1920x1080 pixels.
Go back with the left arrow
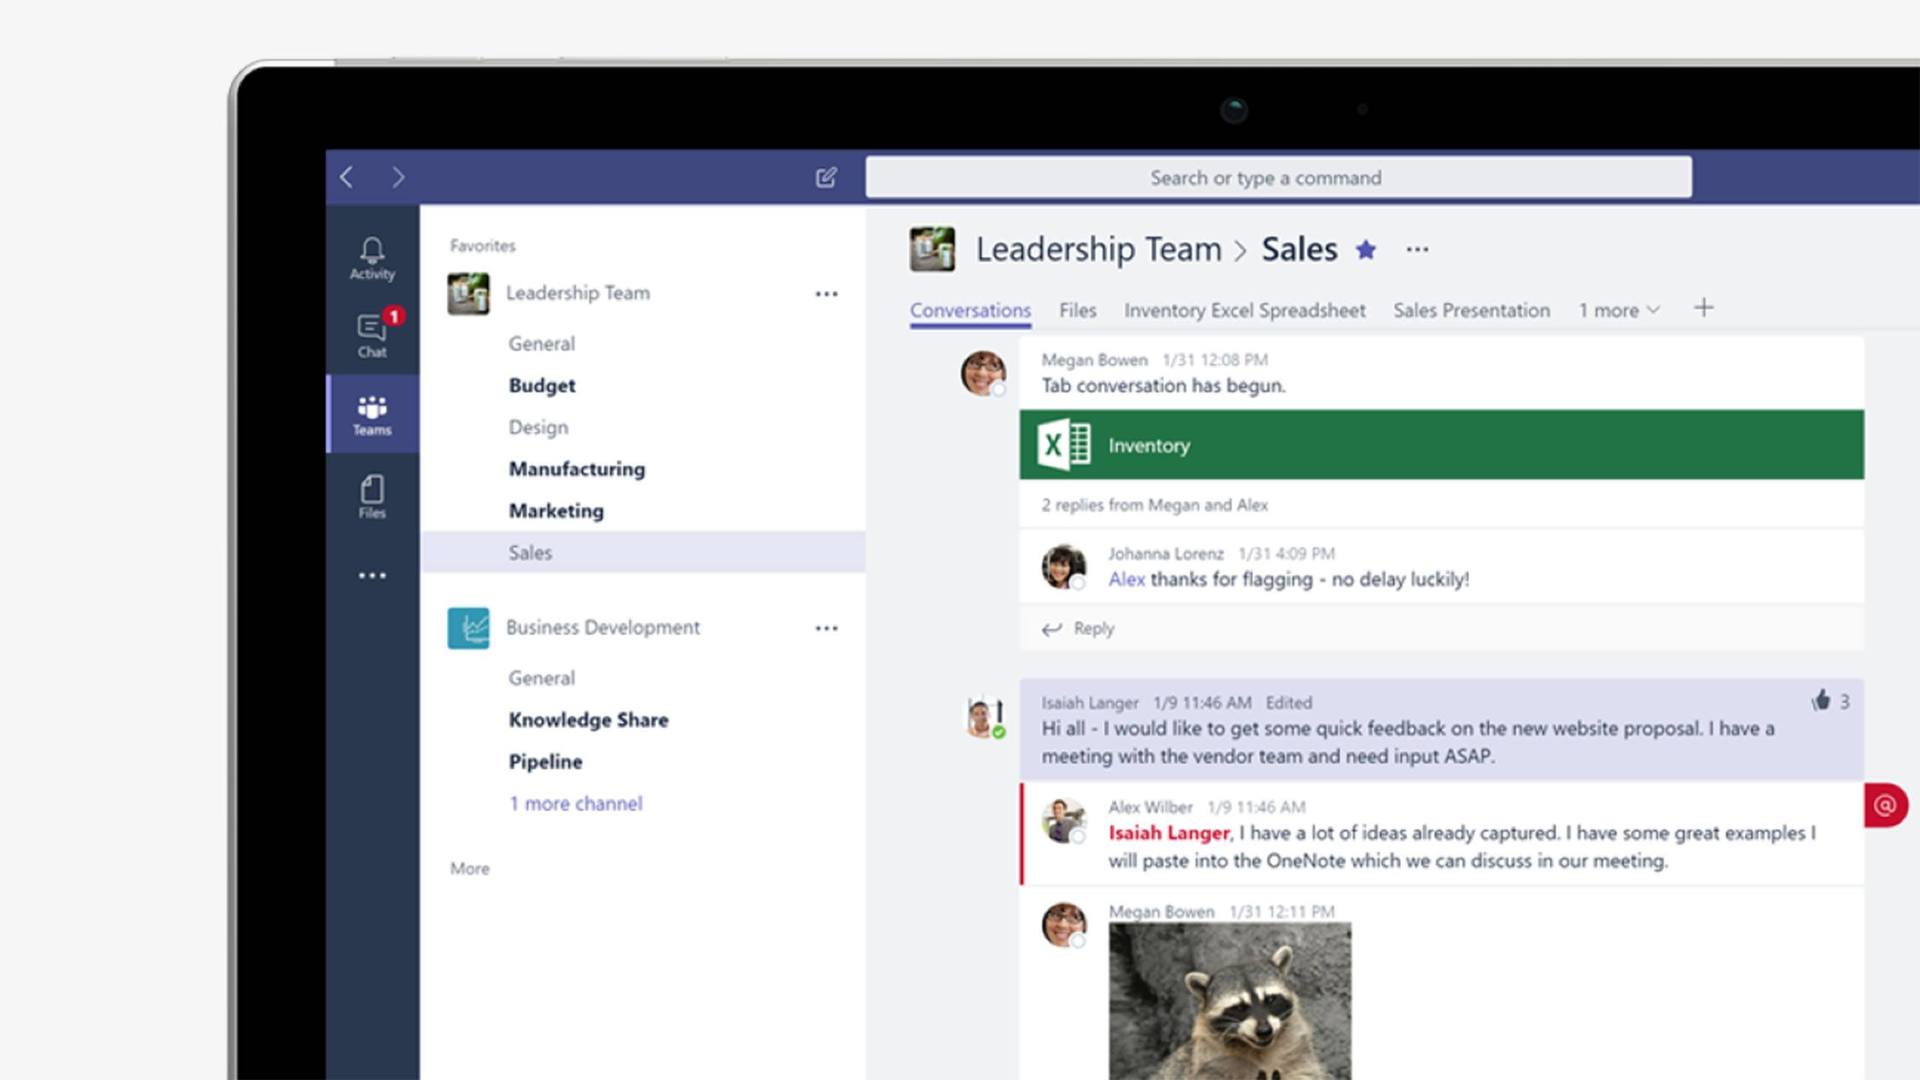click(x=347, y=178)
